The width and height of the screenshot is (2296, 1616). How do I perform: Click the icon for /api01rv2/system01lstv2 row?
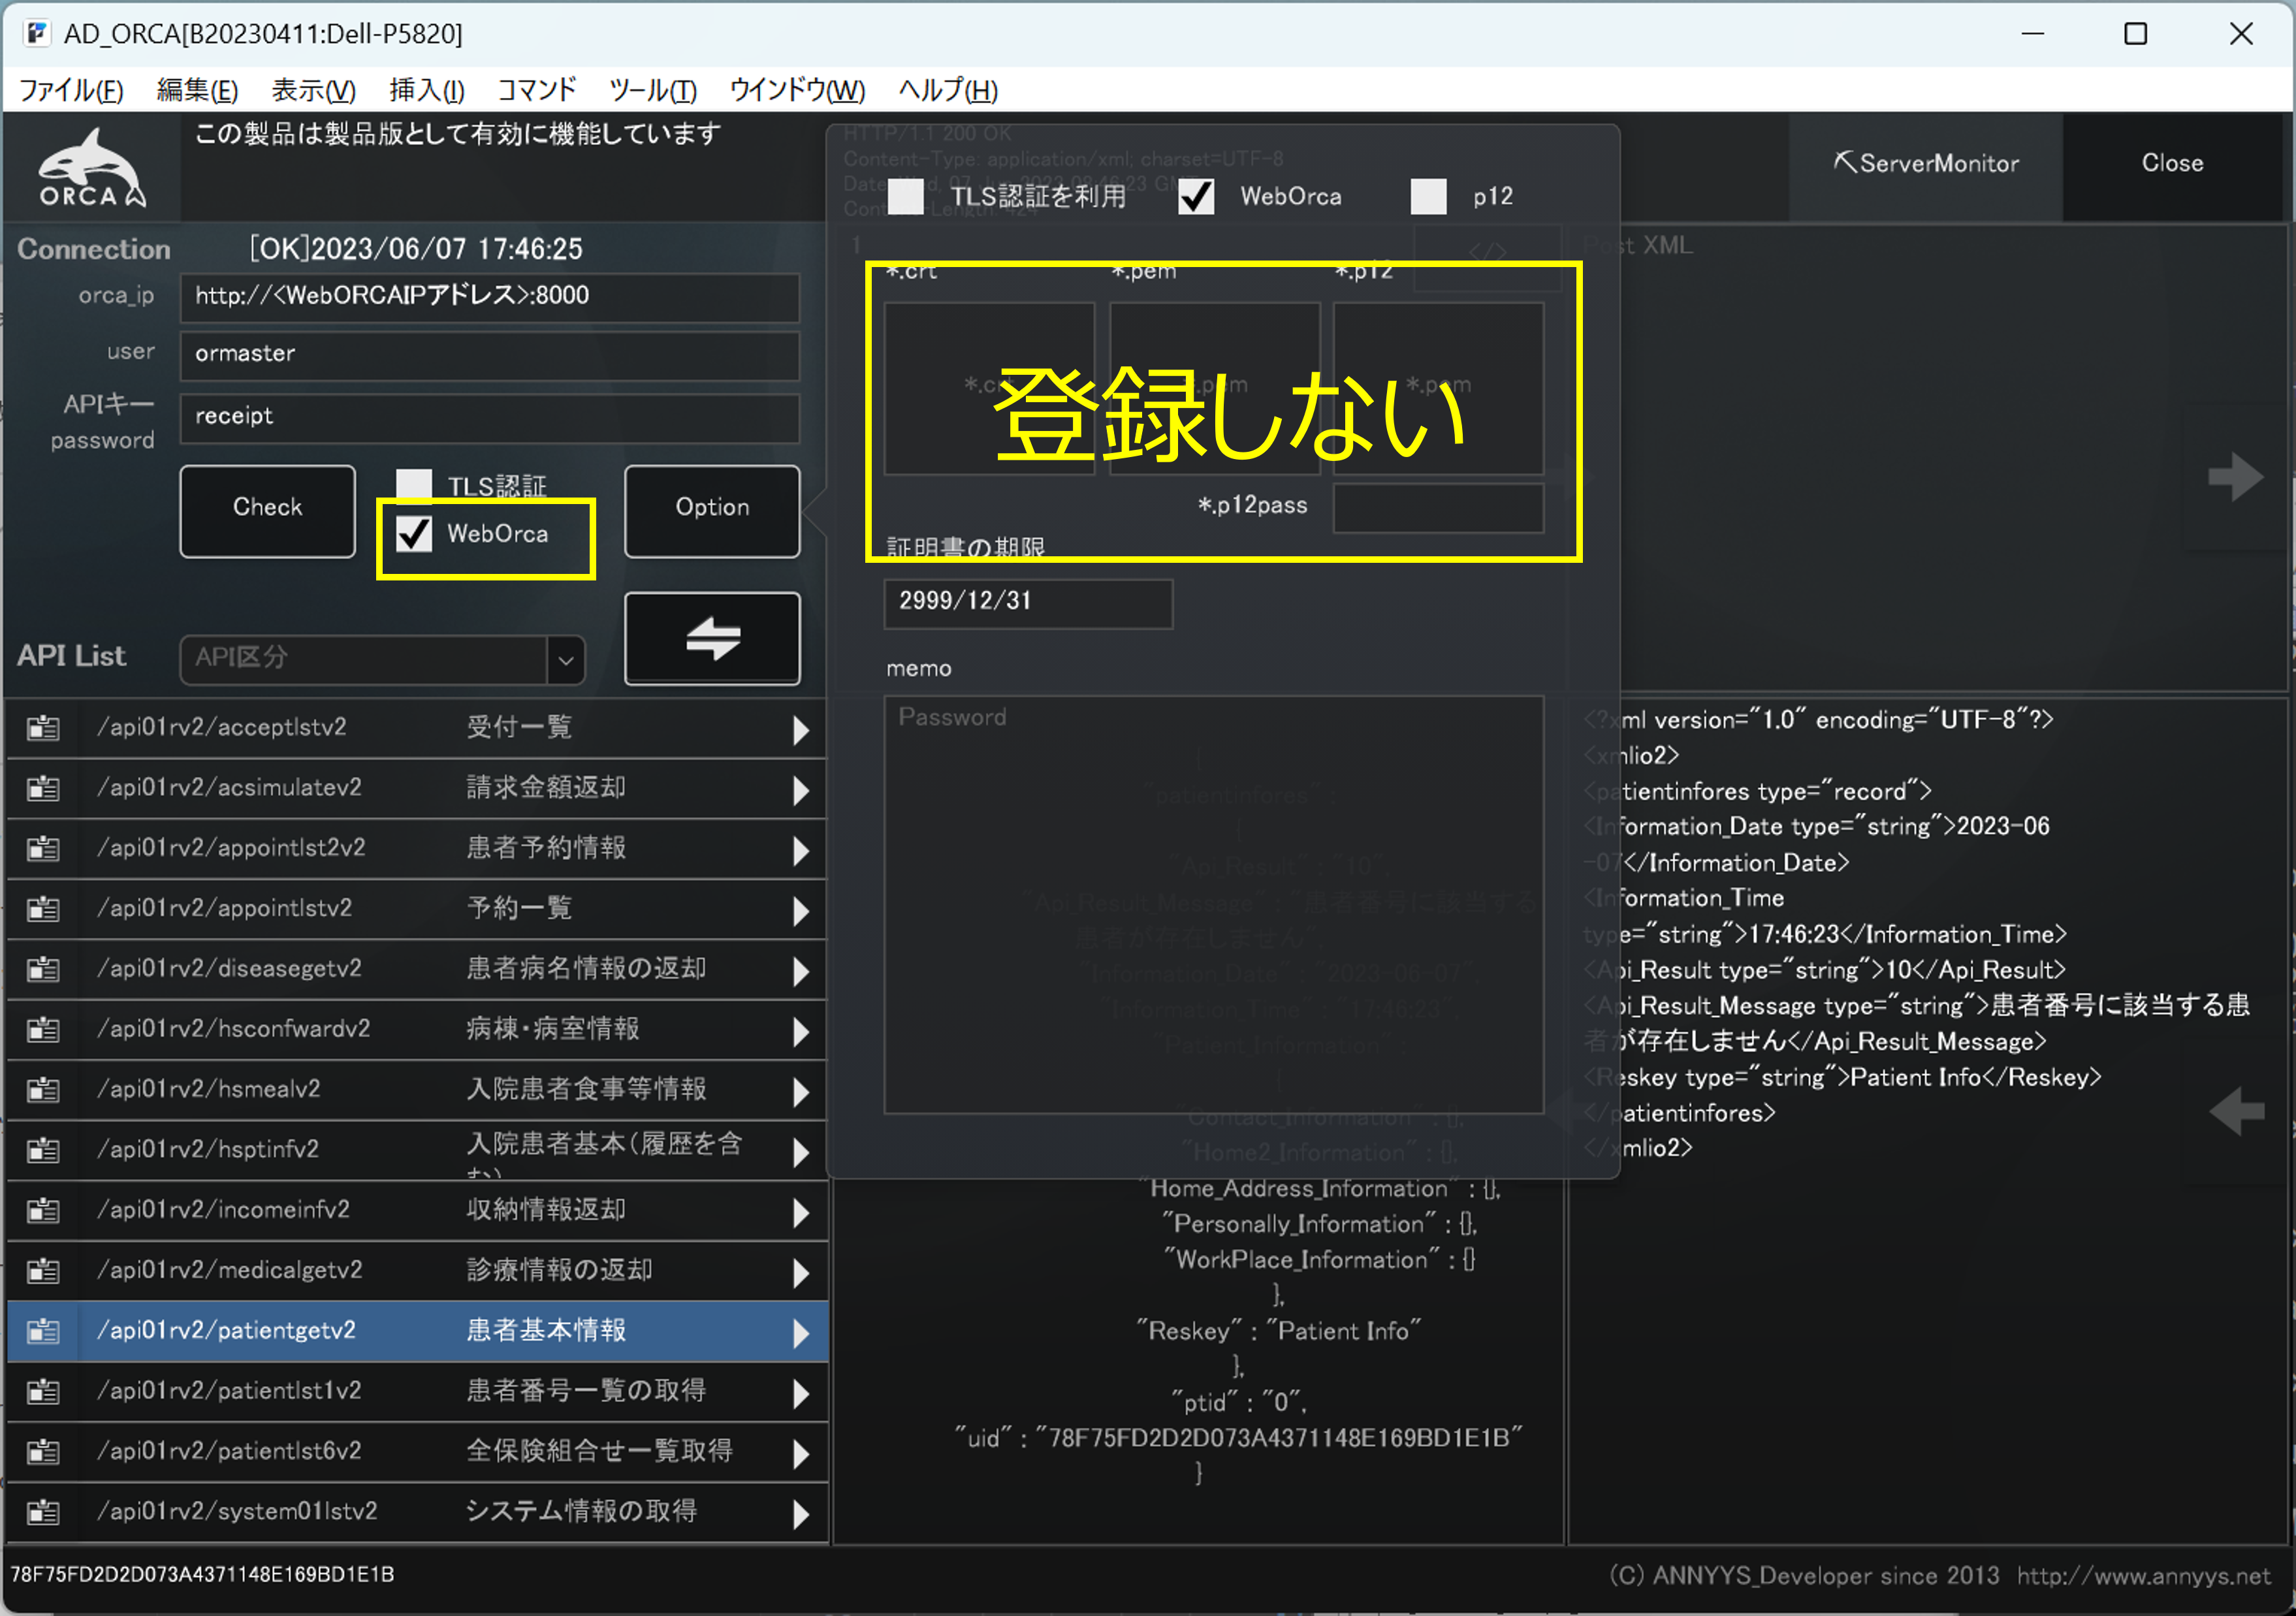tap(43, 1512)
